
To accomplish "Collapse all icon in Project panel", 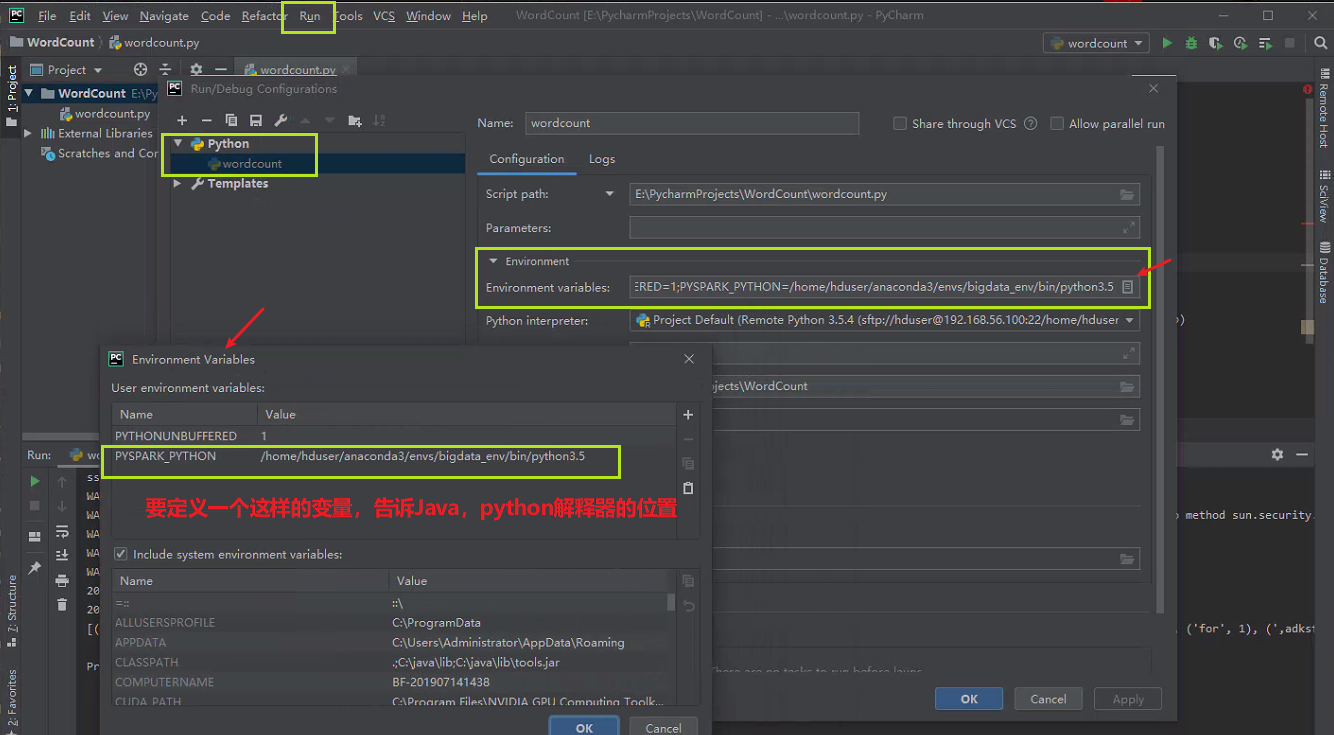I will point(165,70).
